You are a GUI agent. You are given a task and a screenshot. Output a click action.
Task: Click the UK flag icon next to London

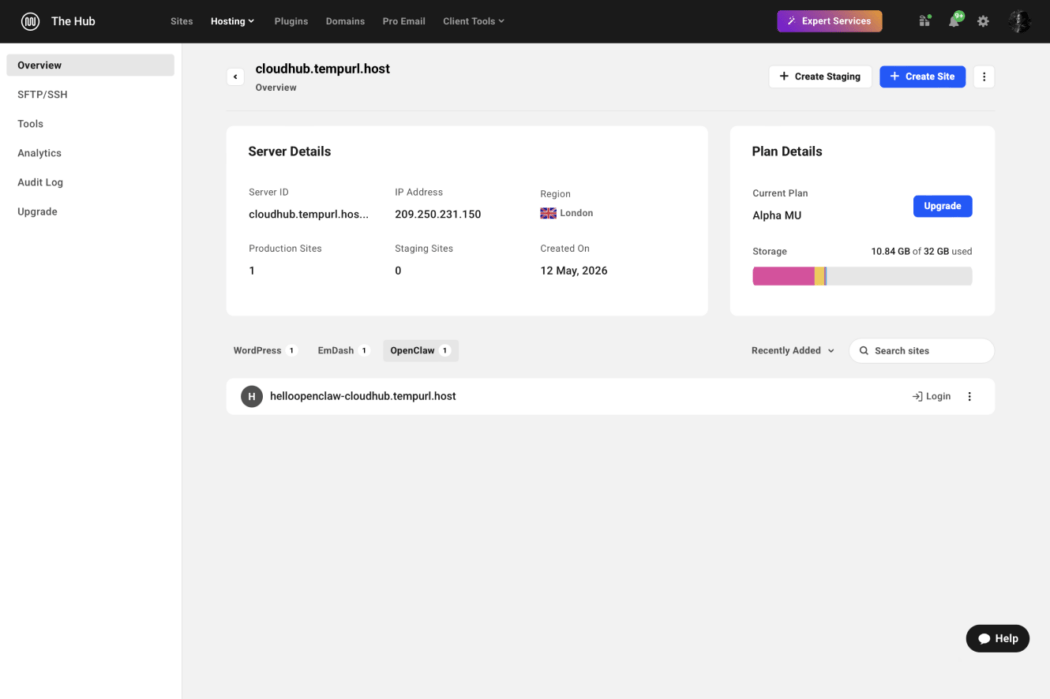click(x=548, y=214)
